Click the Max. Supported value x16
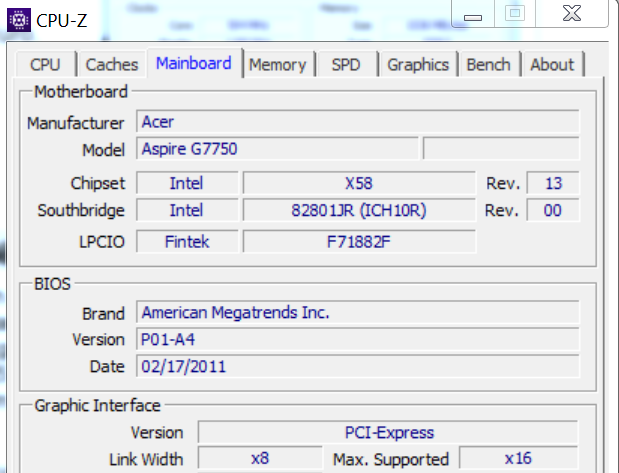The height and width of the screenshot is (473, 619). tap(518, 458)
